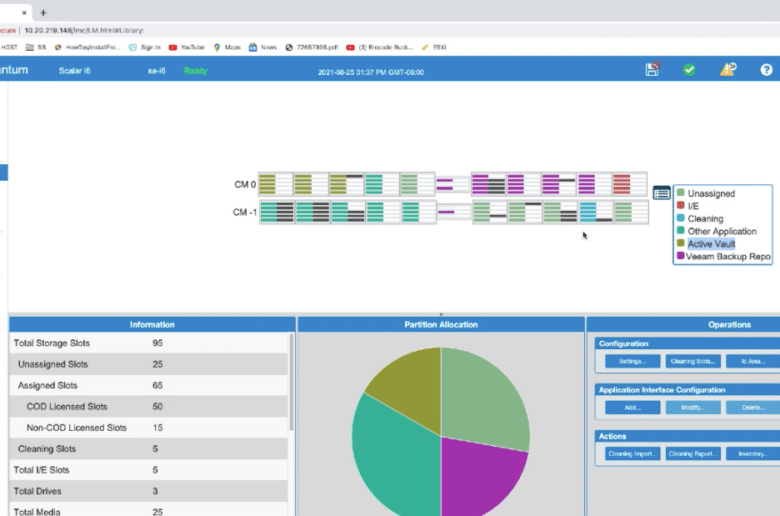Click the Modify... button
Screen dimensions: 780x516
[x=692, y=408]
